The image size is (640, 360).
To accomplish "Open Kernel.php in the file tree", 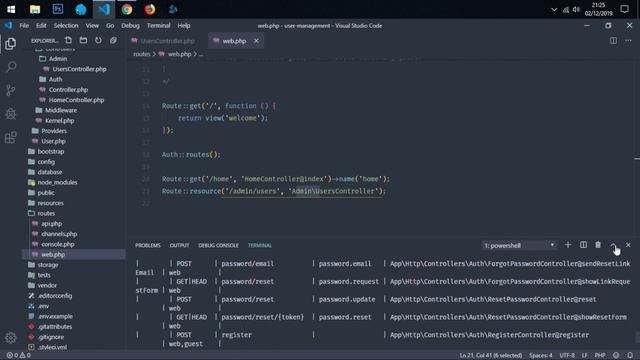I will pos(60,120).
